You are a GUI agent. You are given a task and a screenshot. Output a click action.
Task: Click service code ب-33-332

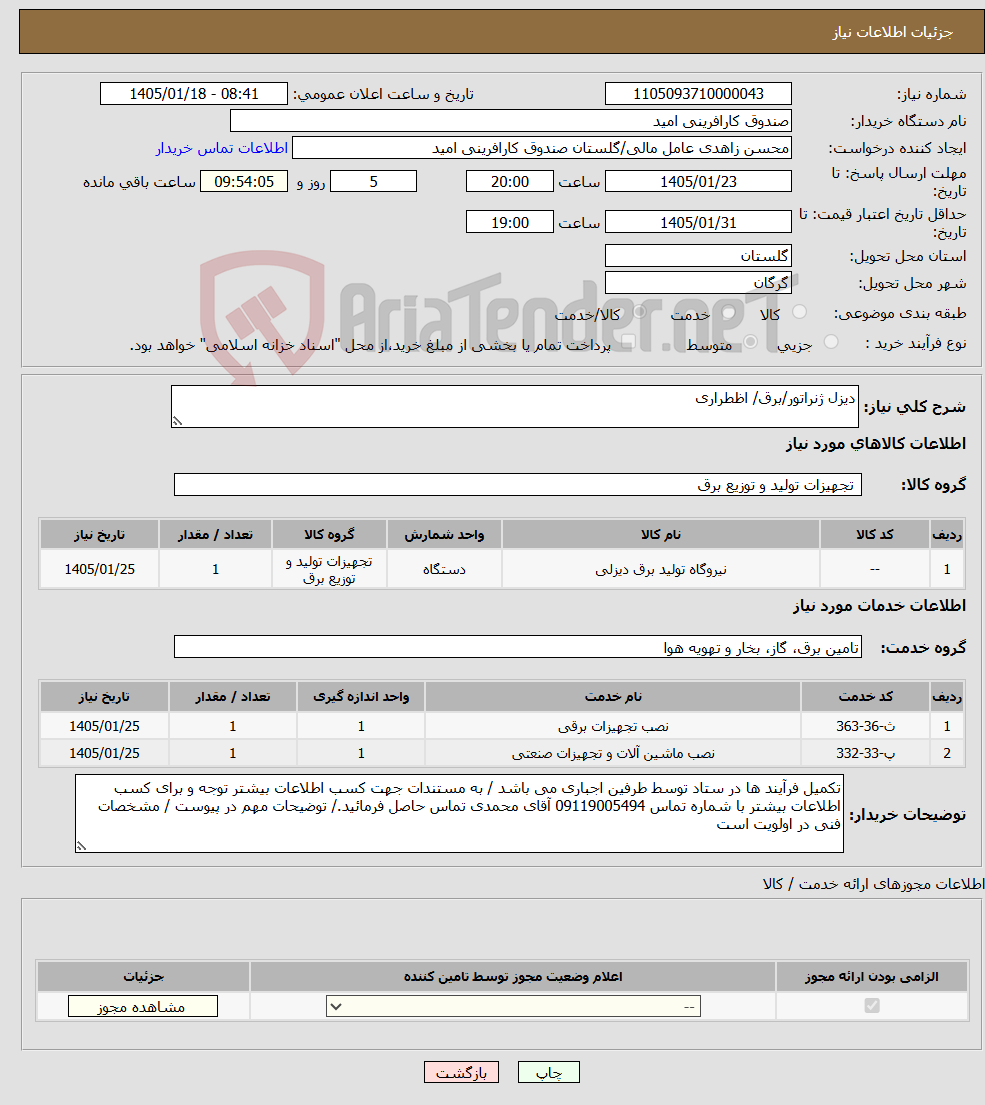tap(865, 753)
